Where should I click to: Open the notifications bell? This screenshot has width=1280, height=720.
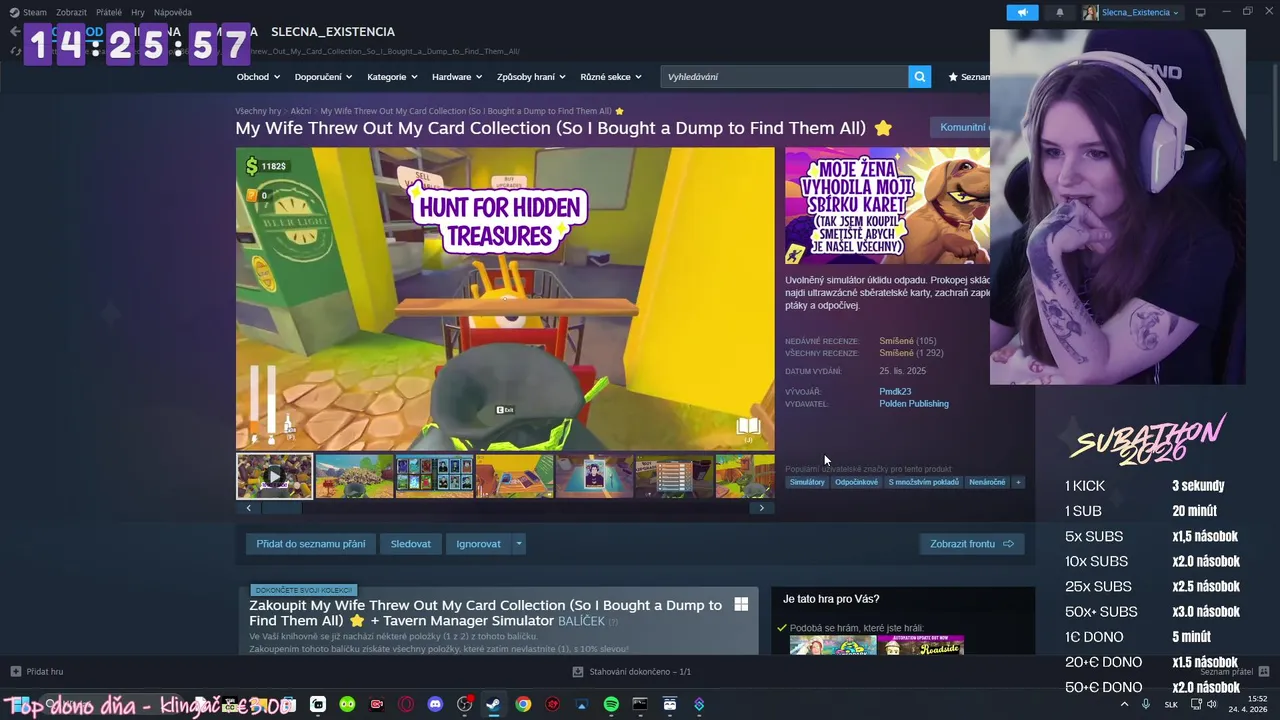1060,12
